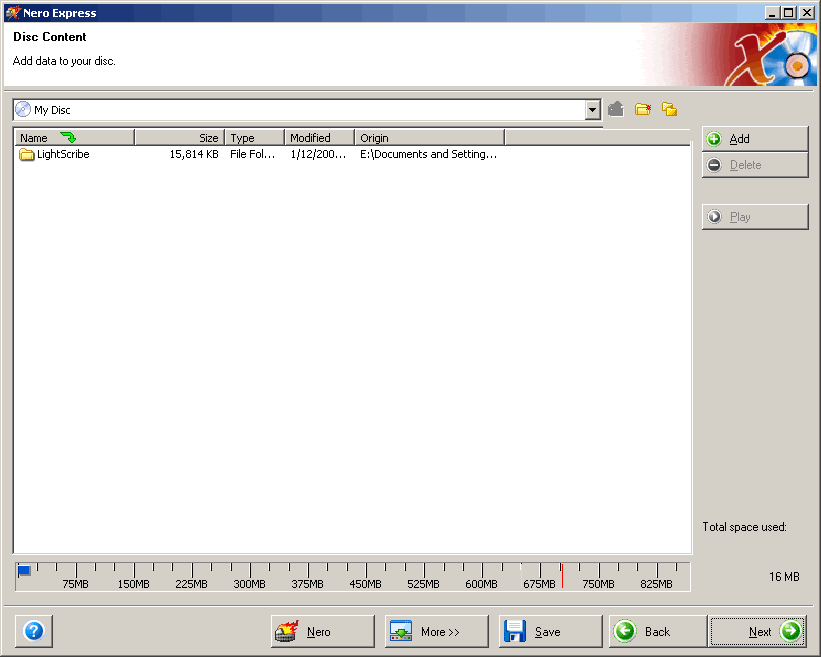Open the Nero Express title bar system icon
821x657 pixels.
tap(13, 13)
